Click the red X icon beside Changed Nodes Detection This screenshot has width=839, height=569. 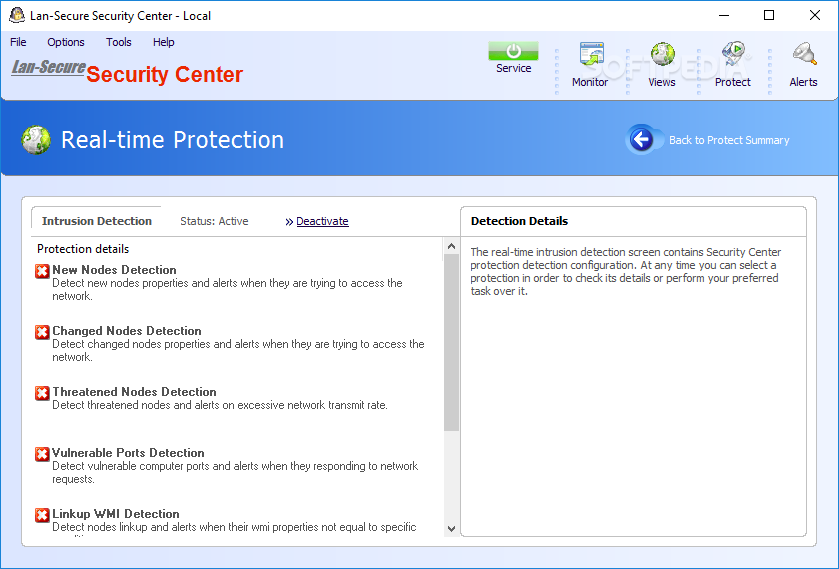click(42, 332)
